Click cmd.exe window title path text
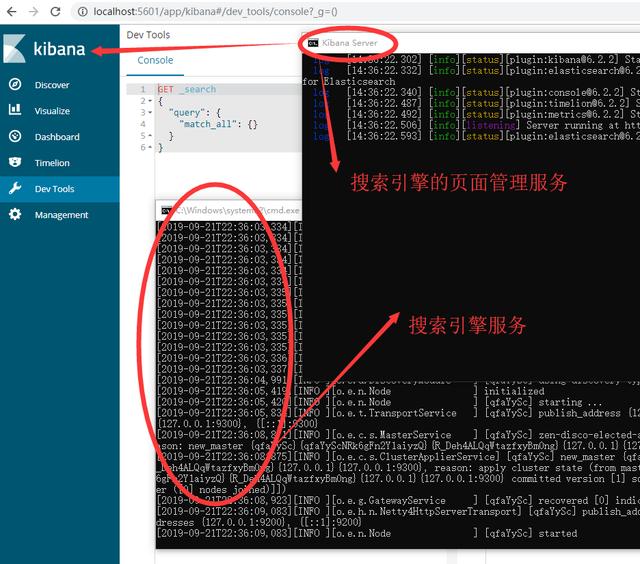 [238, 211]
